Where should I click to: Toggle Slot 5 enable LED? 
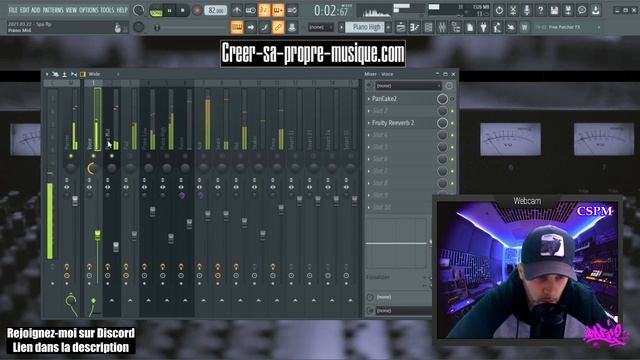pos(452,147)
